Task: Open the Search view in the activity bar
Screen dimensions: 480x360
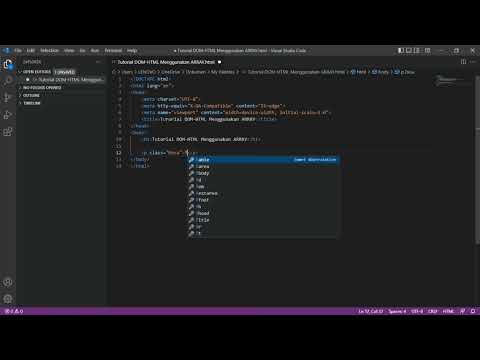Action: (x=8, y=81)
